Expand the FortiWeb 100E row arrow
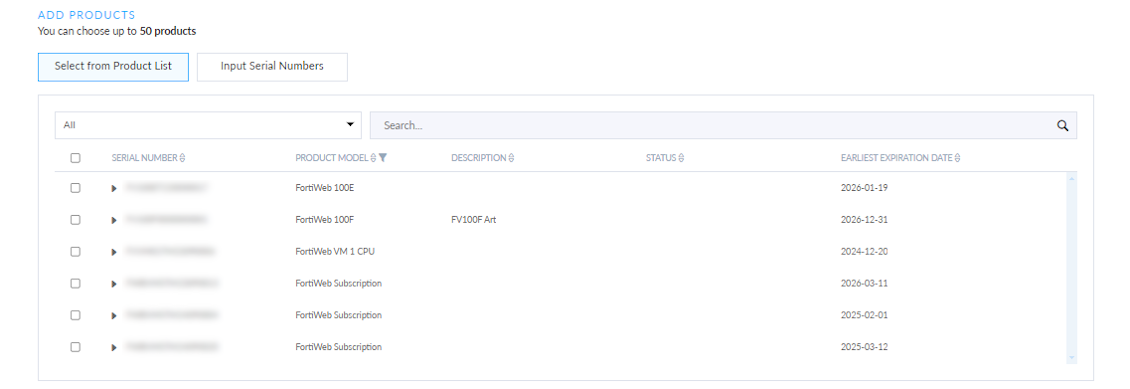Screen dimensions: 1130x389 (114, 188)
